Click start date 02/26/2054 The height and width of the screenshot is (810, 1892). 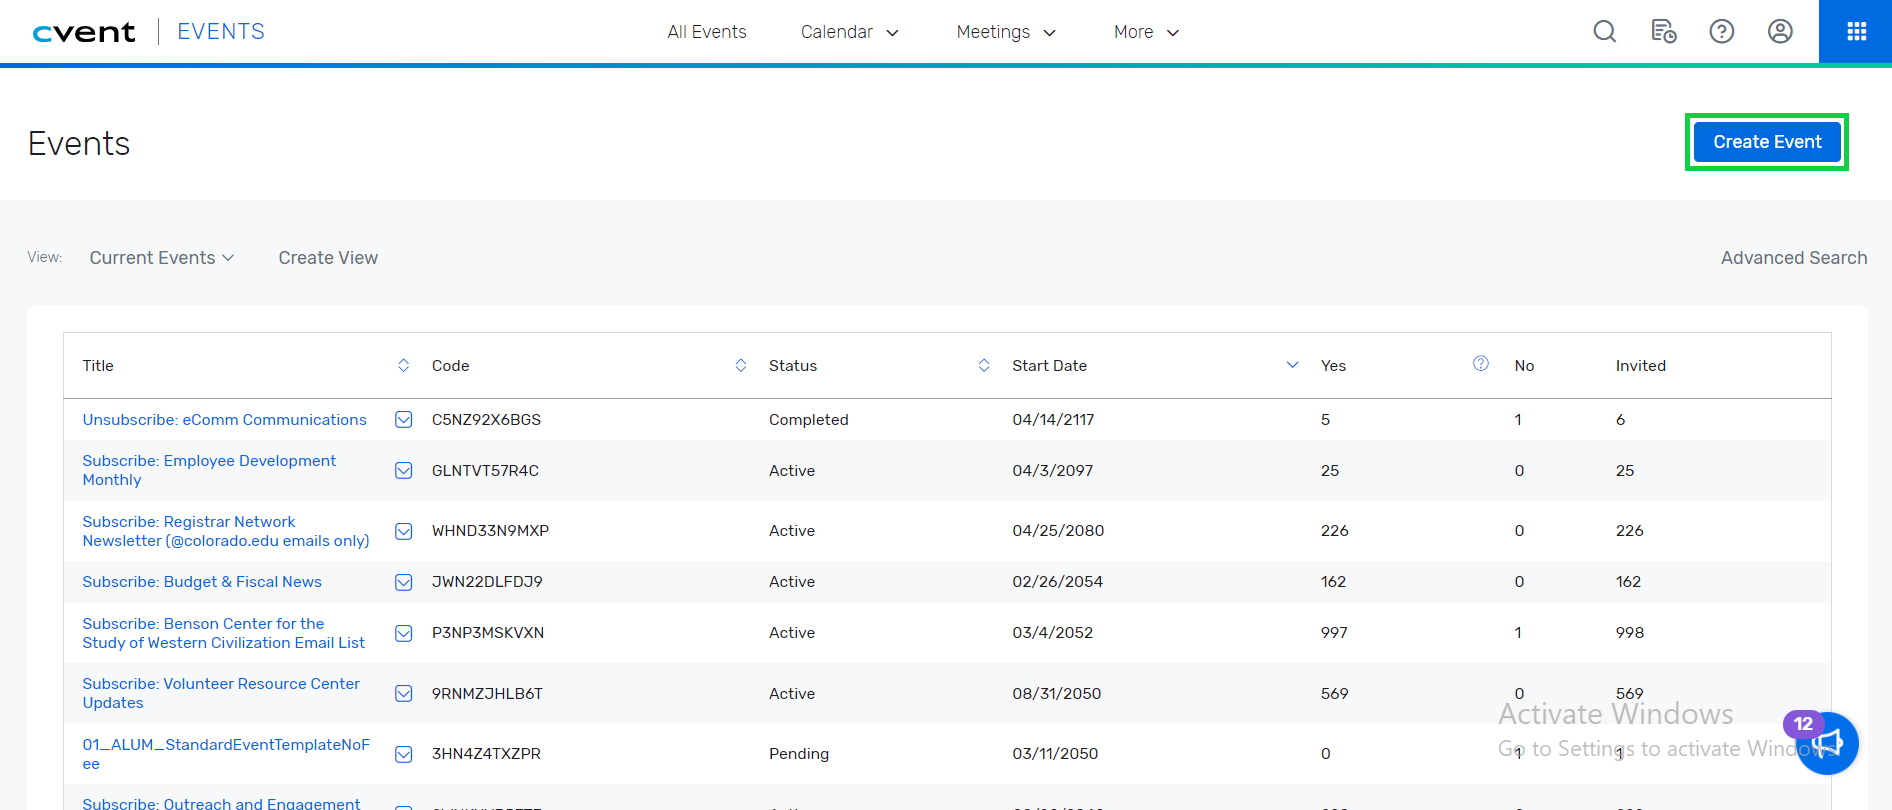[1057, 582]
